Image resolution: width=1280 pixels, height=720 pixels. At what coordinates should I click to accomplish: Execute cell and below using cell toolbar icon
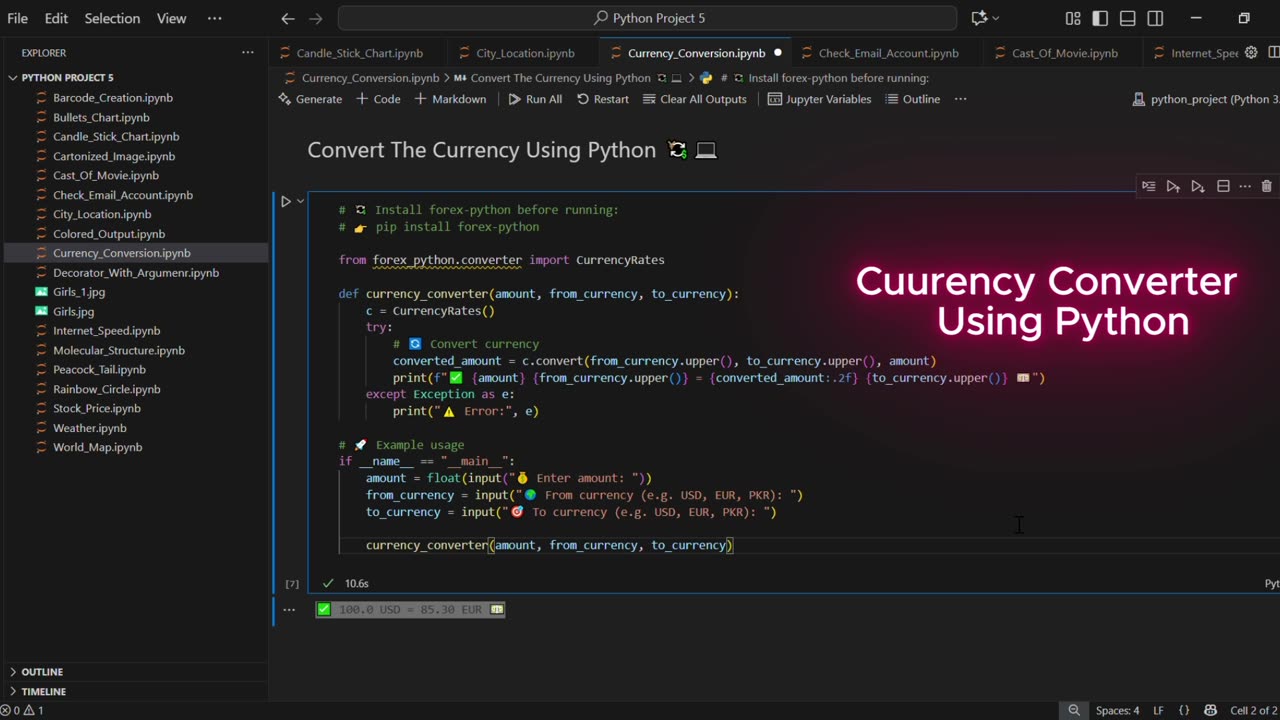pyautogui.click(x=1198, y=186)
